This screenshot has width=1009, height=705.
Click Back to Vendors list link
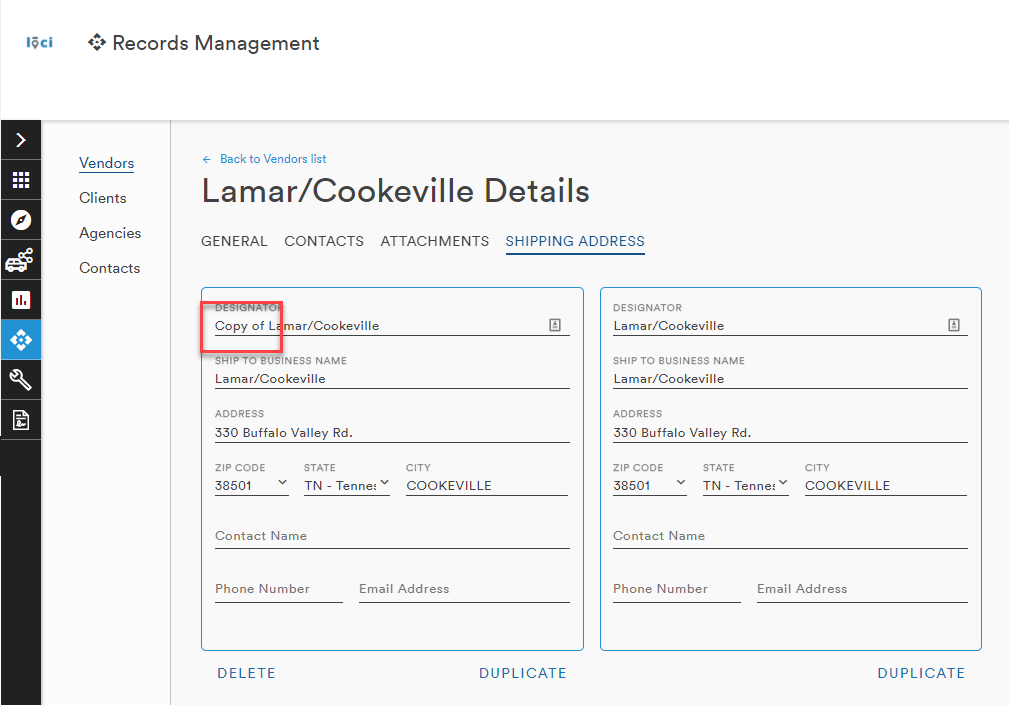coord(273,159)
